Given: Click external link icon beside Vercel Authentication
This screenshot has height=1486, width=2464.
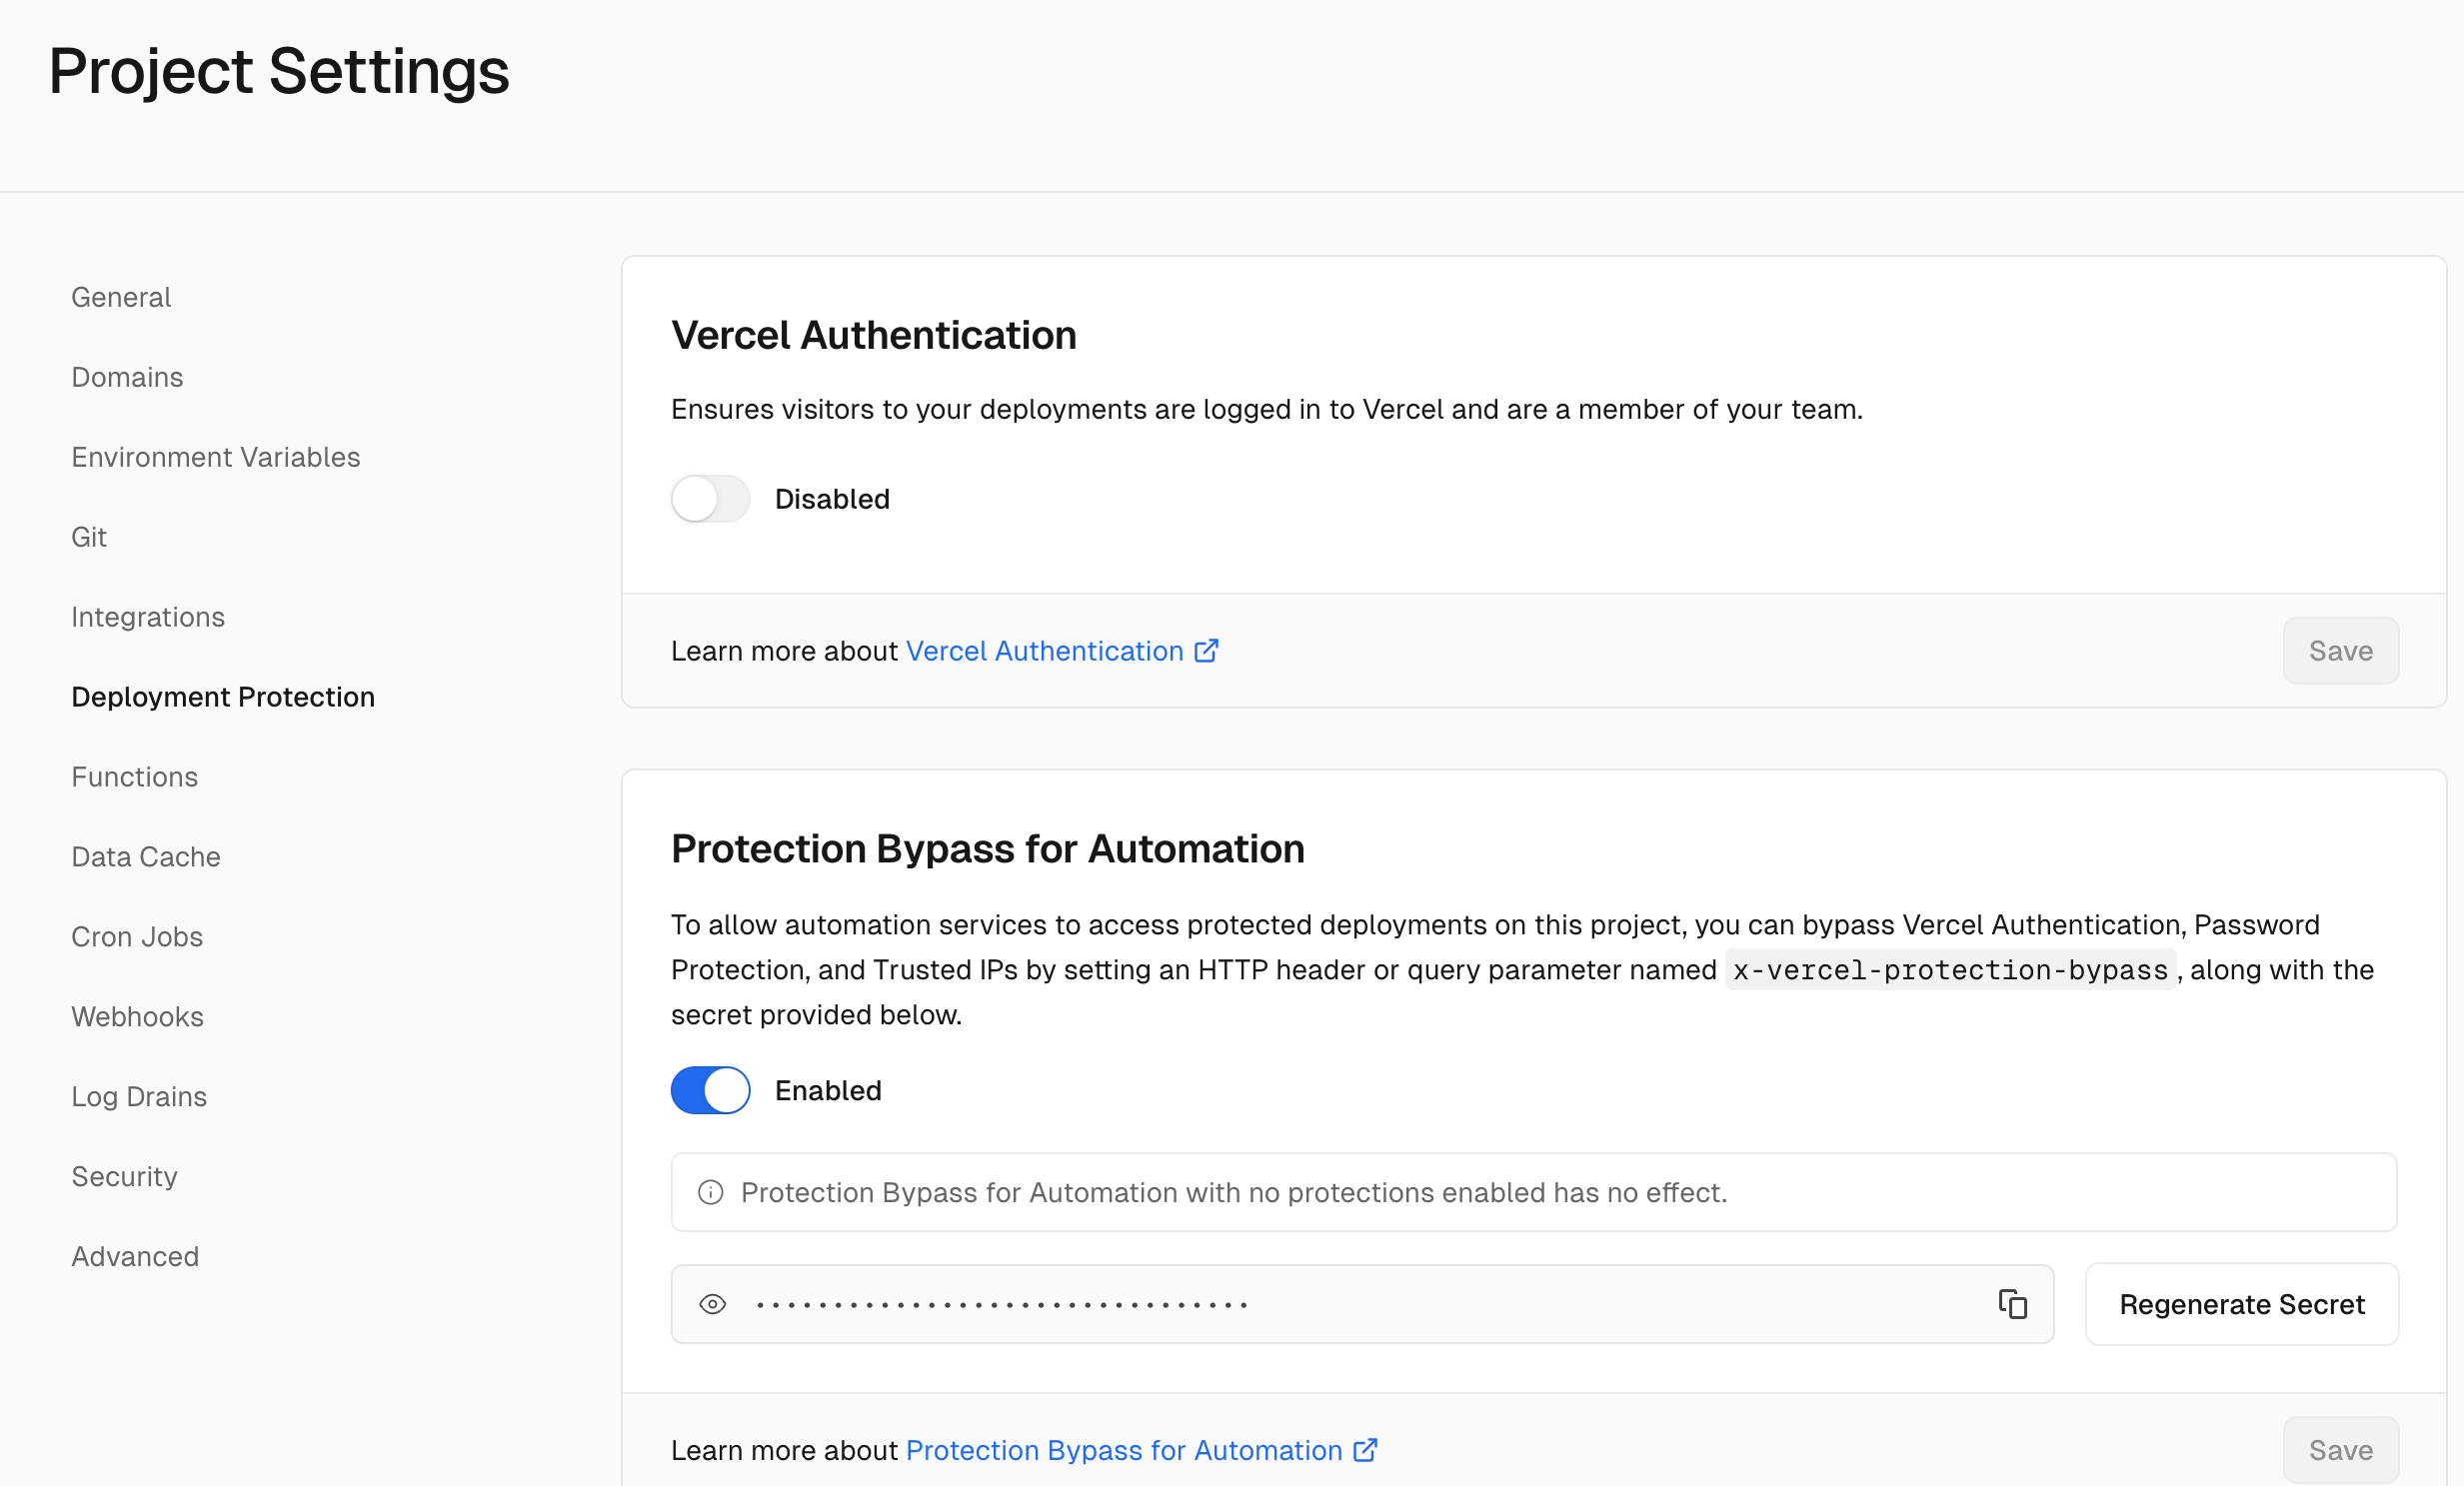Looking at the screenshot, I should click(1207, 651).
